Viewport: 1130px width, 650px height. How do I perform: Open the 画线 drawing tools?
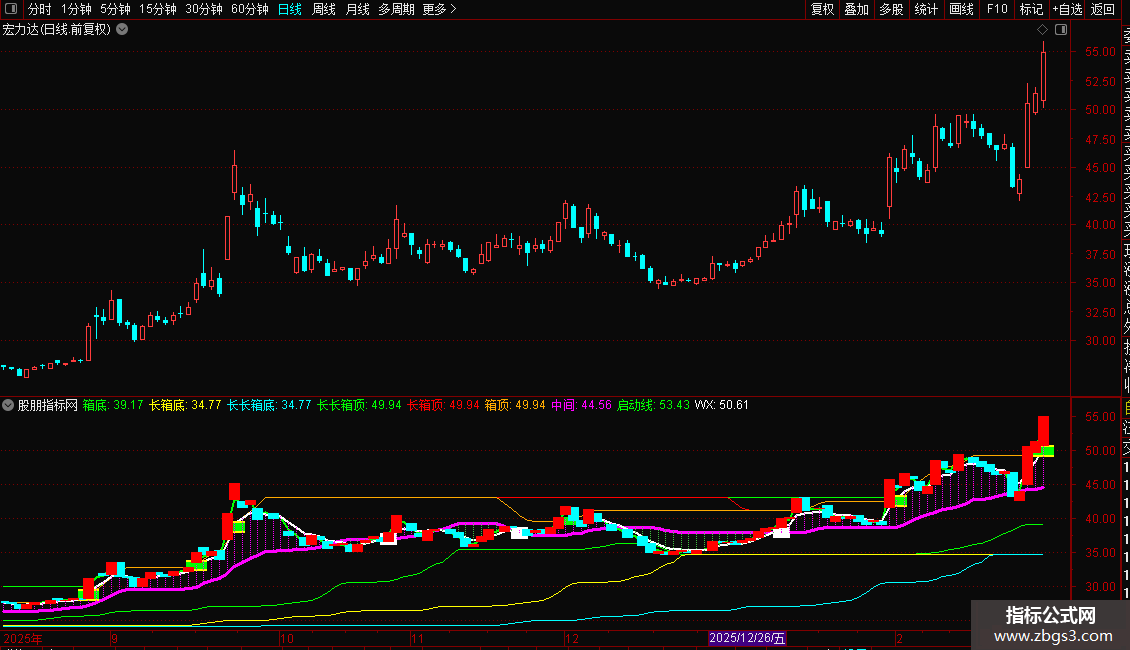click(961, 9)
